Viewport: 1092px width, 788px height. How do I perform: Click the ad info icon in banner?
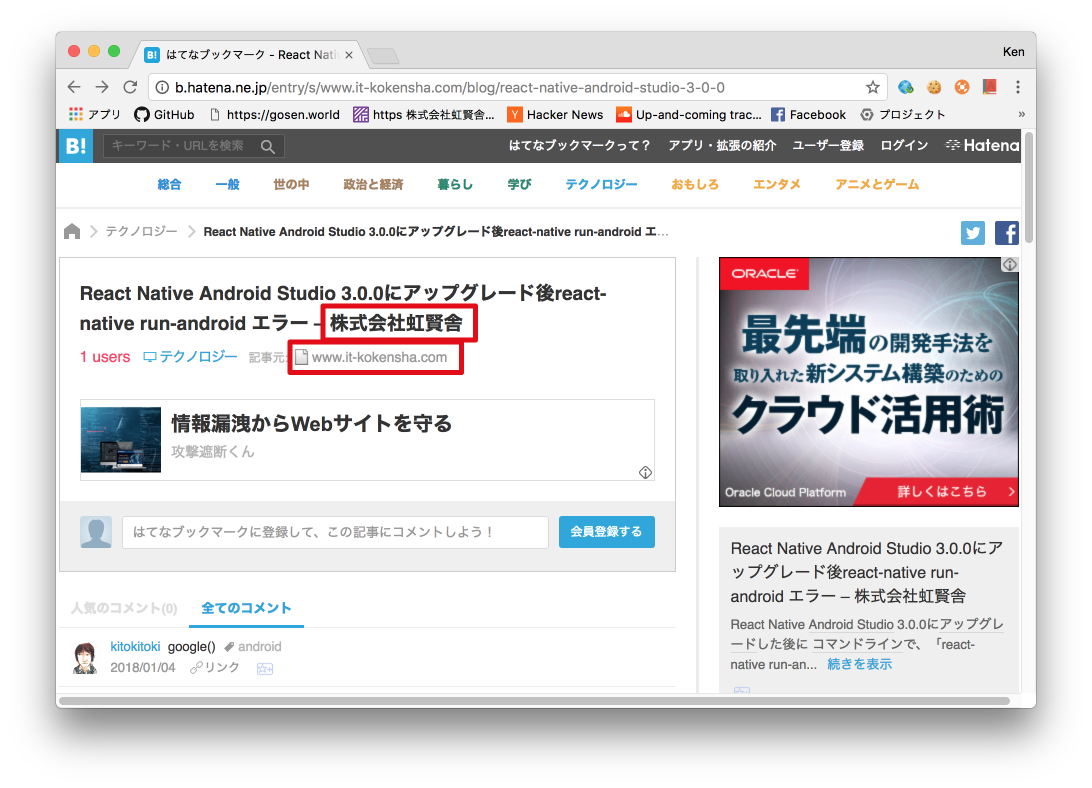pos(646,472)
